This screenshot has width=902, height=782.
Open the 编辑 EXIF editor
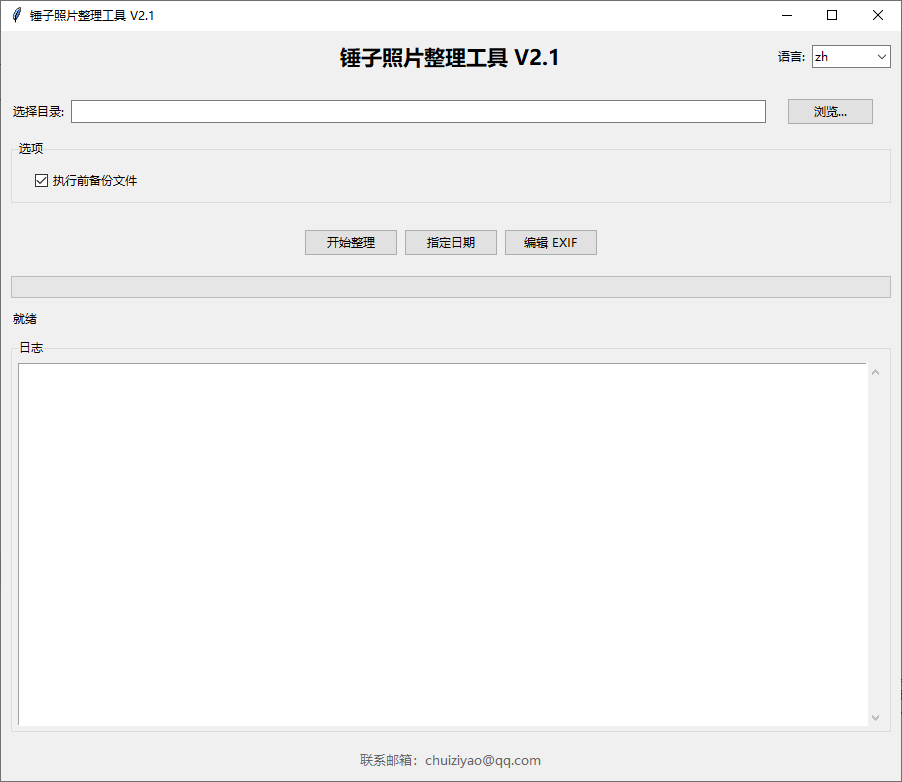[550, 243]
